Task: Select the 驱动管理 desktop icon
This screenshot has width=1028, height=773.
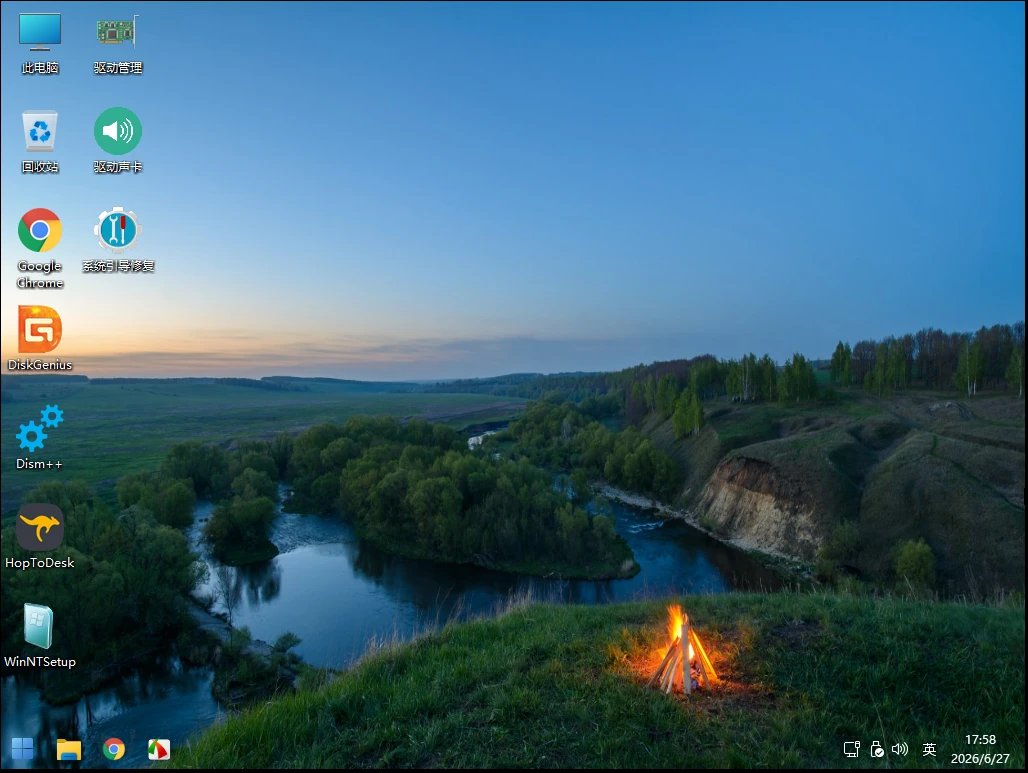Action: (118, 43)
